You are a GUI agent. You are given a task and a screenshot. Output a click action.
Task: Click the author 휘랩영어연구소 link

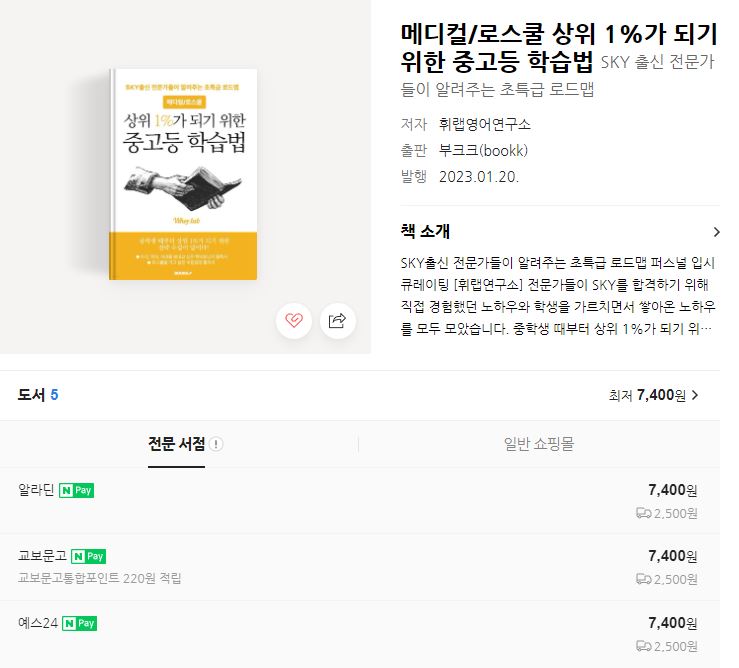coord(485,125)
